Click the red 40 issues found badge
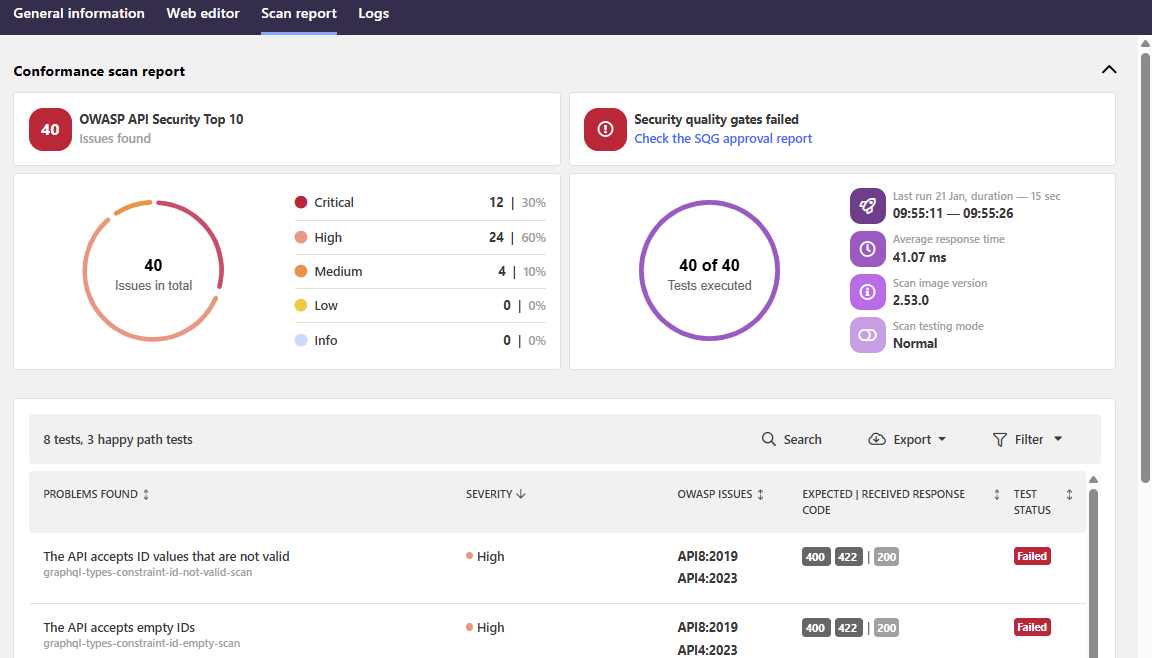The width and height of the screenshot is (1152, 658). click(50, 129)
